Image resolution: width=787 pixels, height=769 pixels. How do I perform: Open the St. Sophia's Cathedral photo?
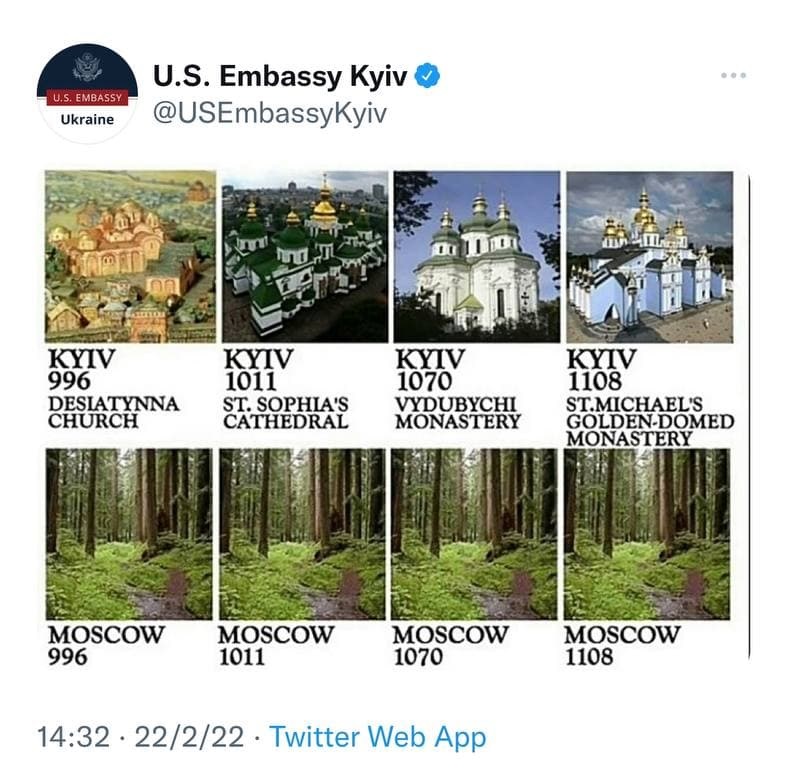305,257
